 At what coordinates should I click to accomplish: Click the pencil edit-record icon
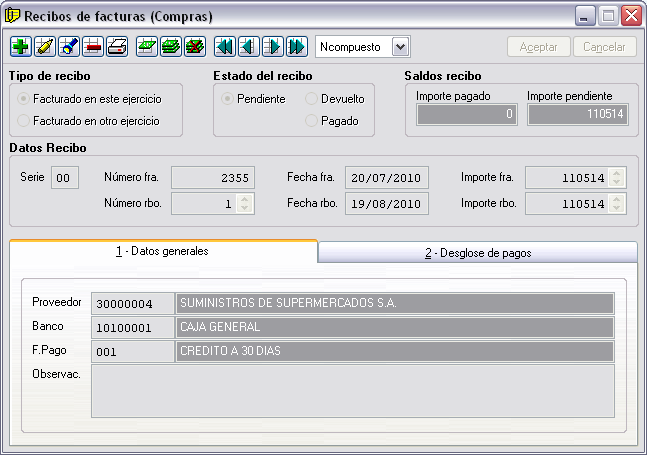pyautogui.click(x=45, y=47)
